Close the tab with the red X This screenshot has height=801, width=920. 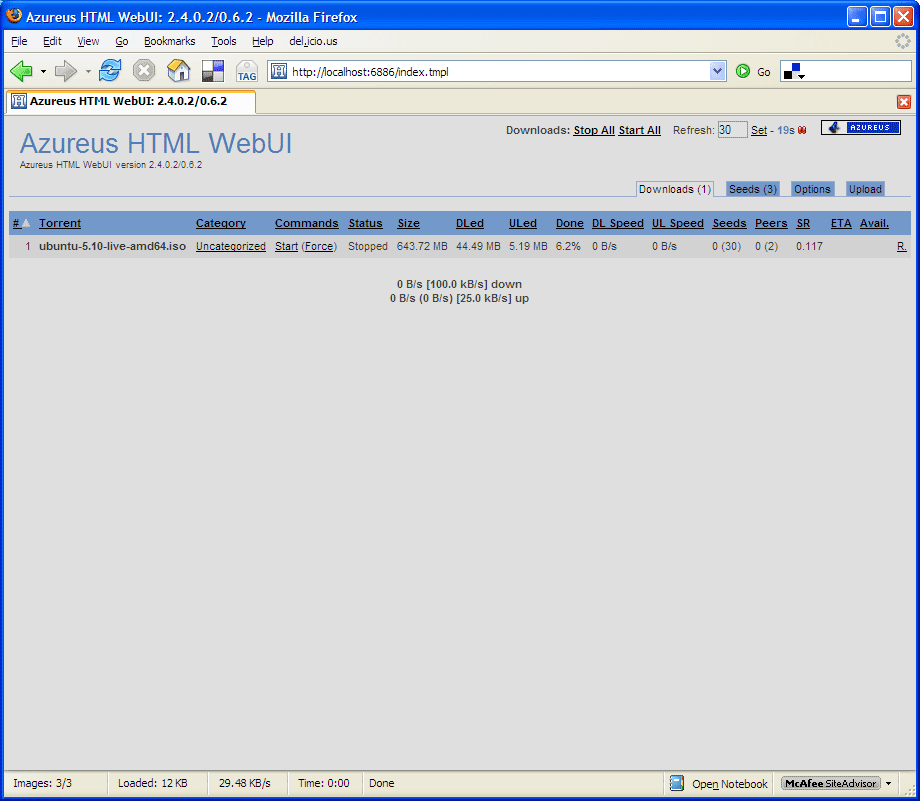[904, 102]
